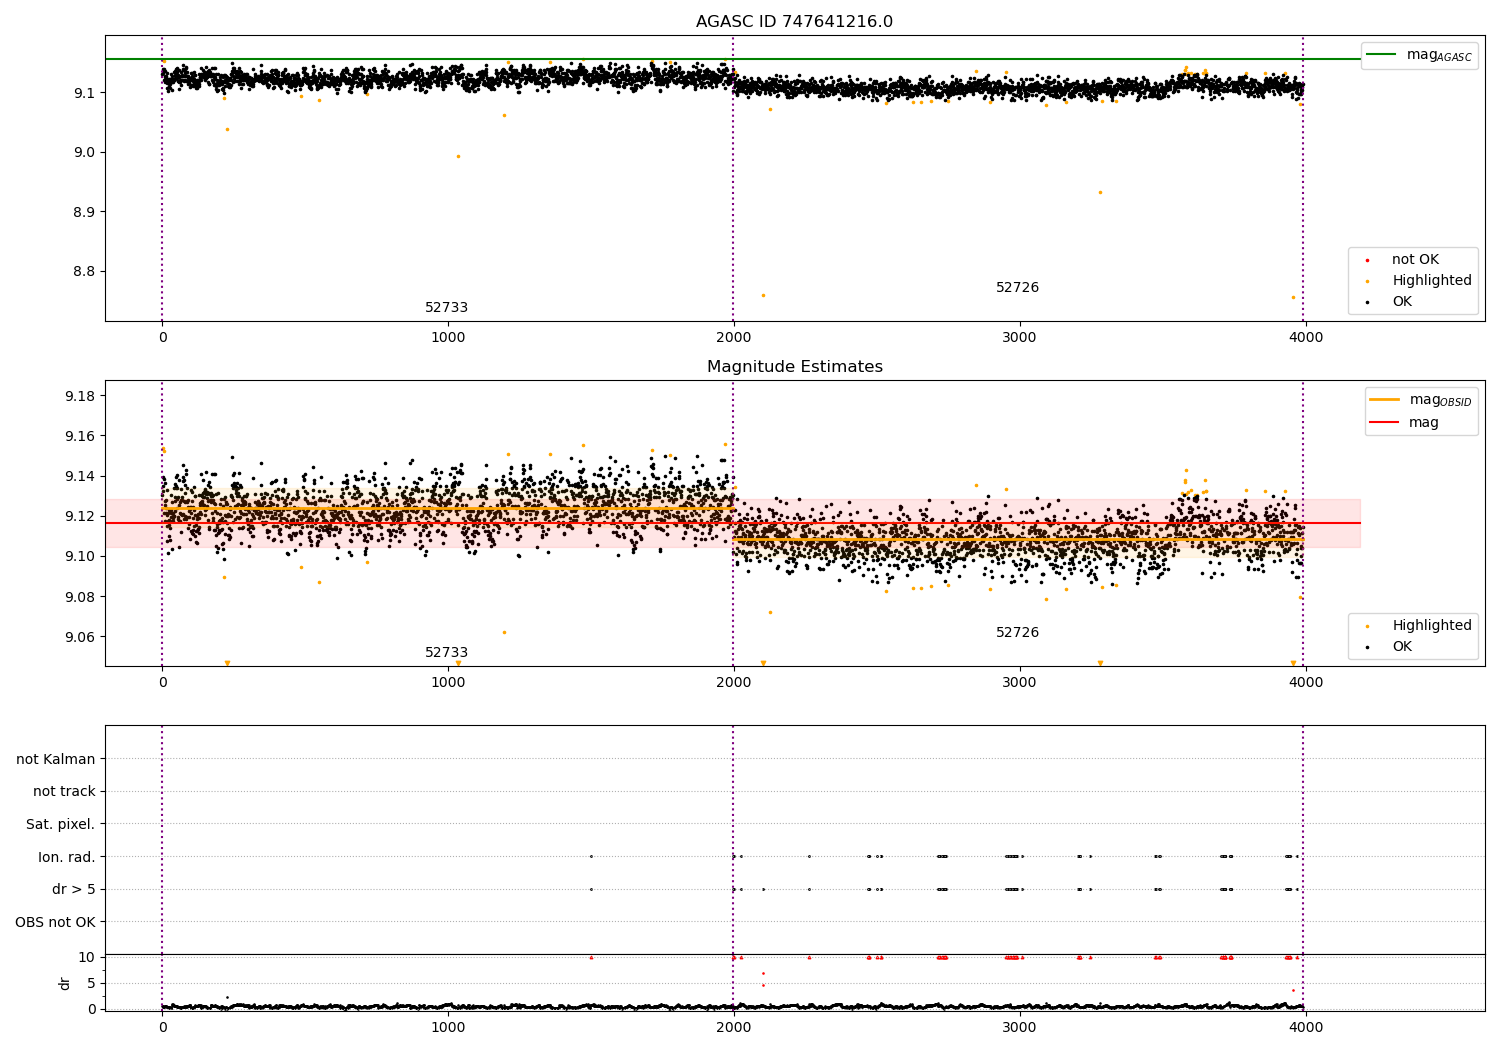Click top plot y-axis tick 8.9
The image size is (1500, 1050).
coord(84,212)
